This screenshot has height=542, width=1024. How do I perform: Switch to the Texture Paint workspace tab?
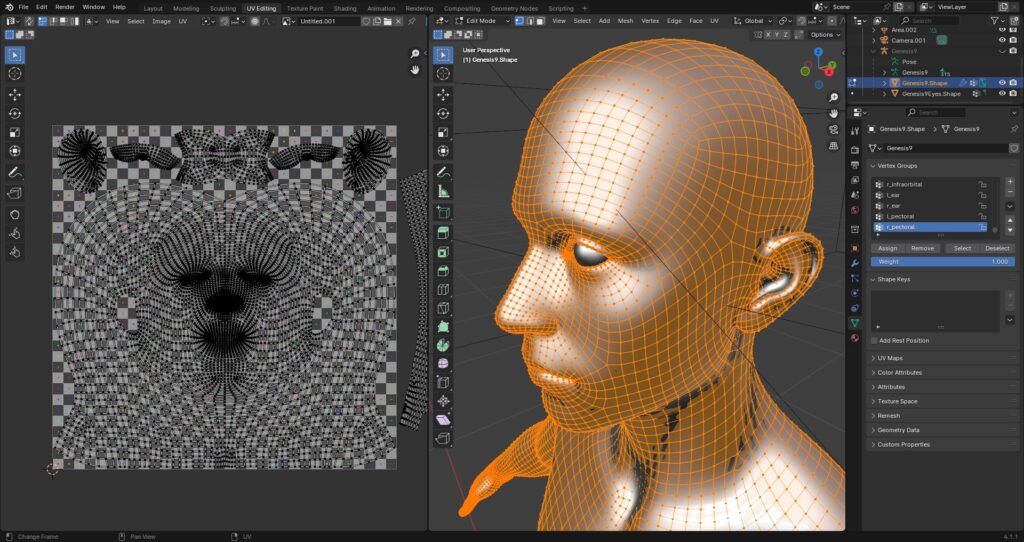coord(305,8)
